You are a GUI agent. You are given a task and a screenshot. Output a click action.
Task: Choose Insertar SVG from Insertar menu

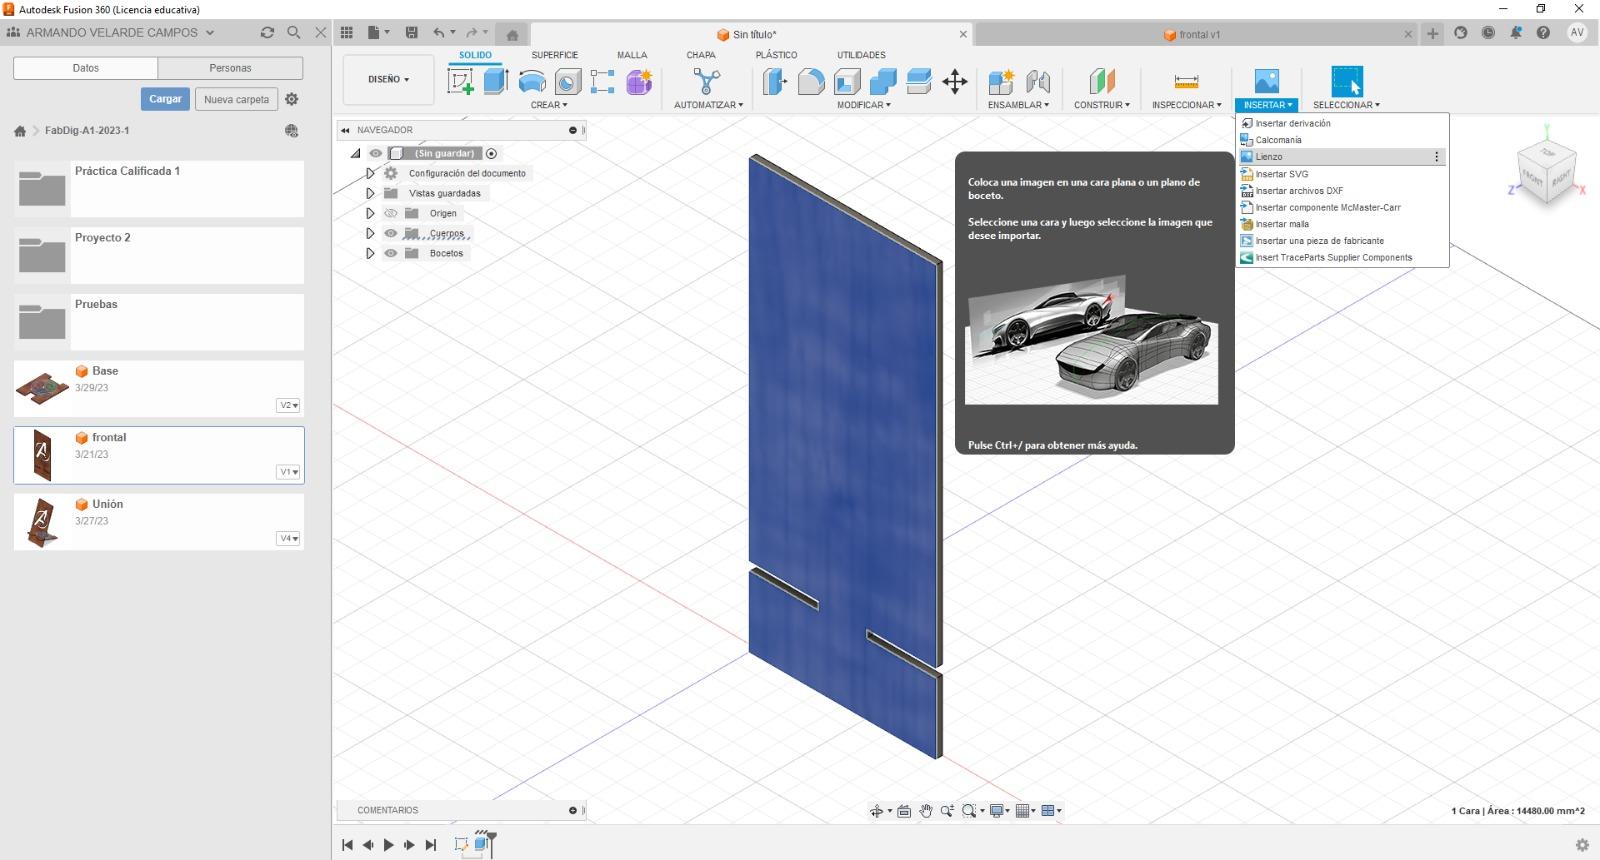1281,174
